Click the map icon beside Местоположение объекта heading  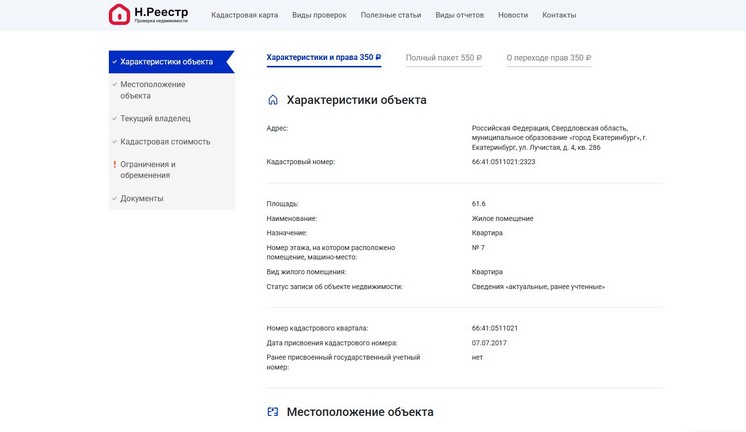coord(272,412)
